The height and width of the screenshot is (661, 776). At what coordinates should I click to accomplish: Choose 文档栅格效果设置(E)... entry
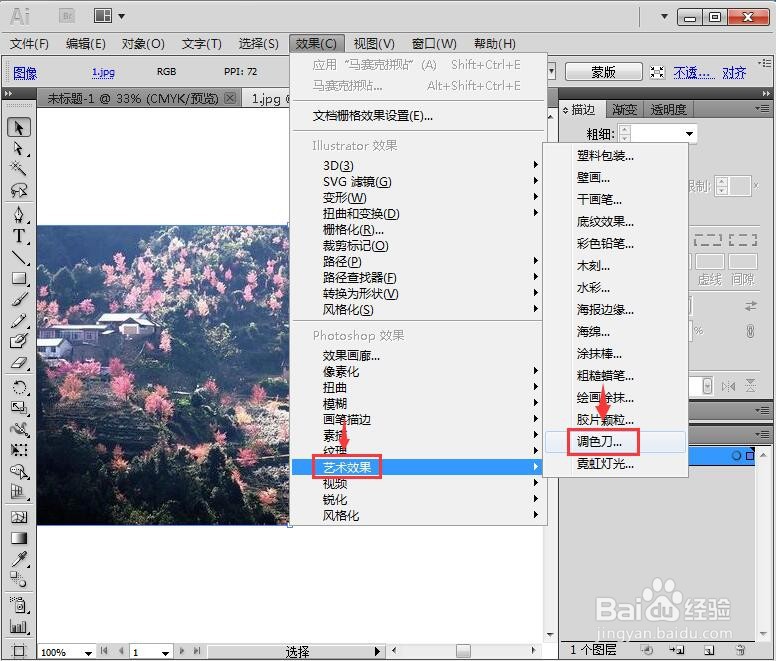[373, 116]
